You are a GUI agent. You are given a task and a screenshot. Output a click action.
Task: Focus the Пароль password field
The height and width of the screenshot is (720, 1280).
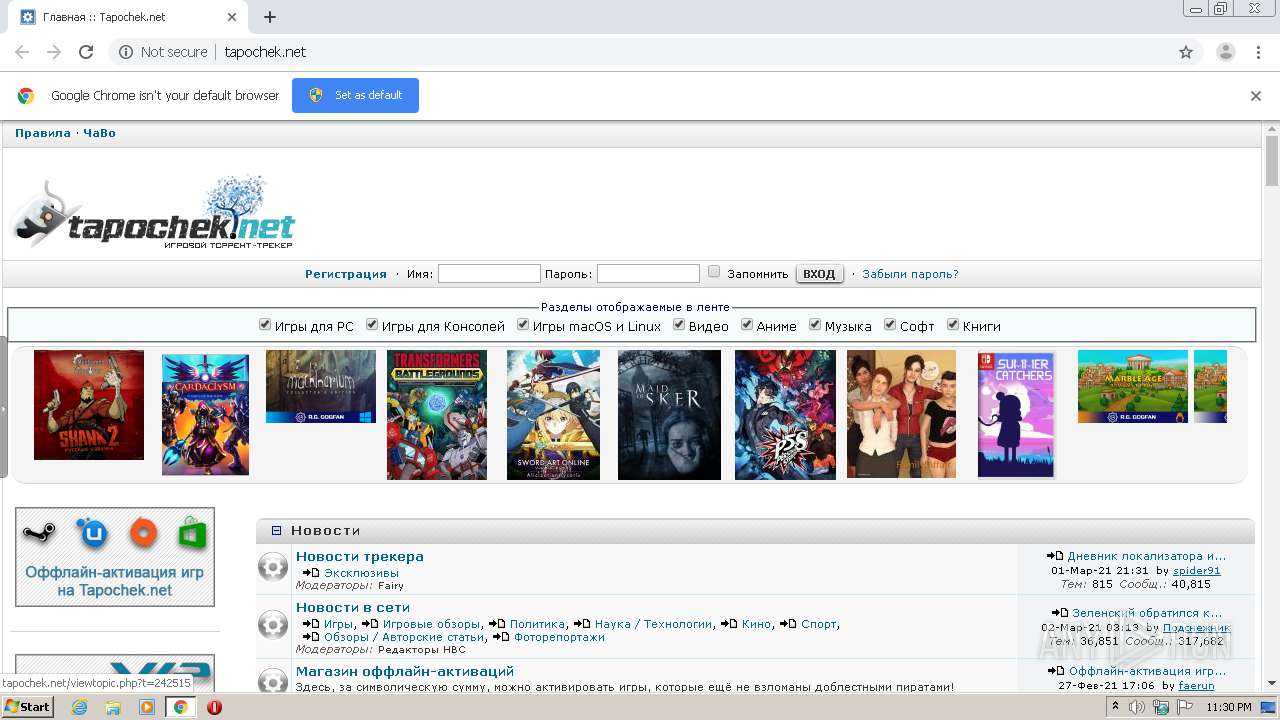tap(648, 274)
